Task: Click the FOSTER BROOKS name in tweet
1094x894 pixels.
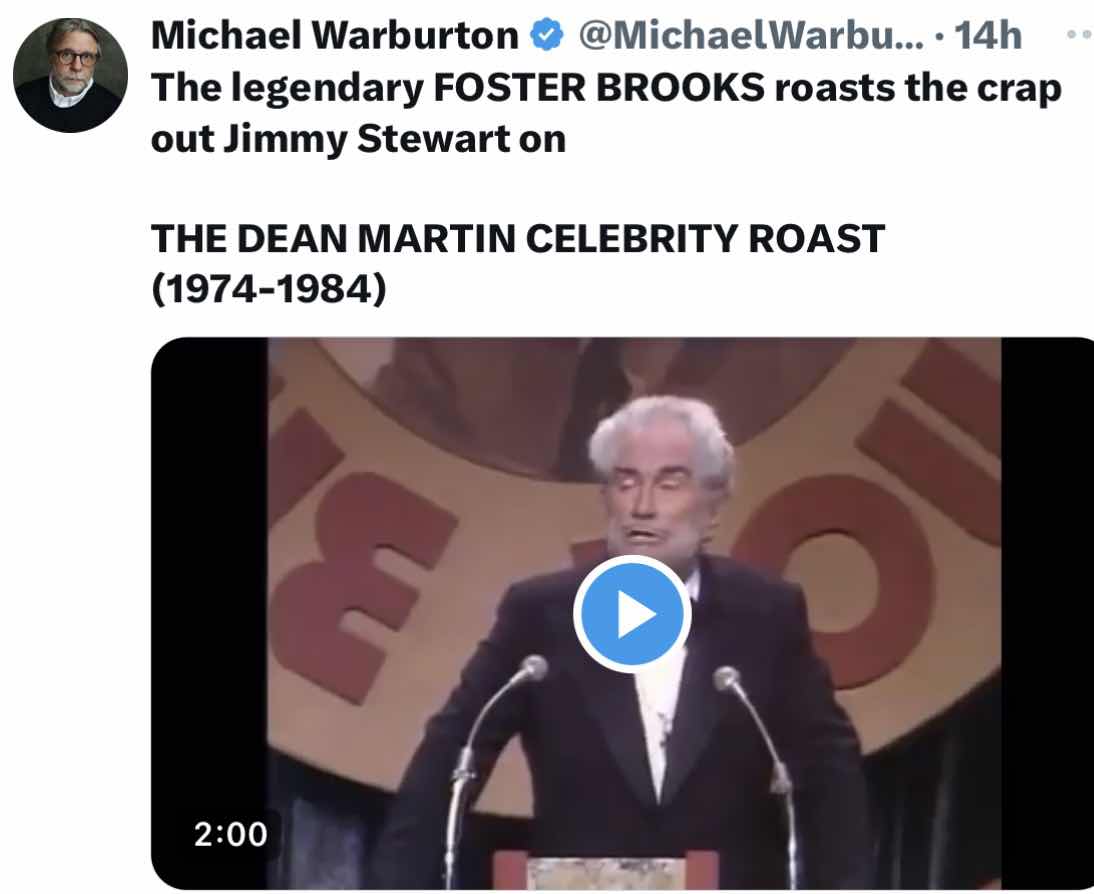Action: (599, 88)
